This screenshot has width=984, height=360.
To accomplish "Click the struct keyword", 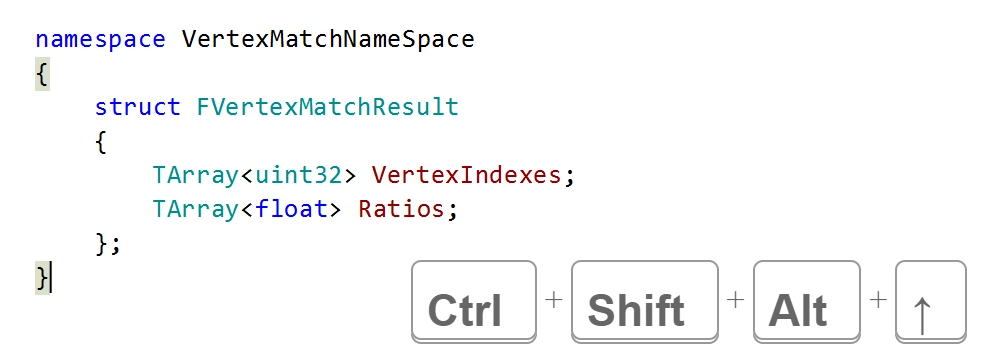I will pos(137,107).
